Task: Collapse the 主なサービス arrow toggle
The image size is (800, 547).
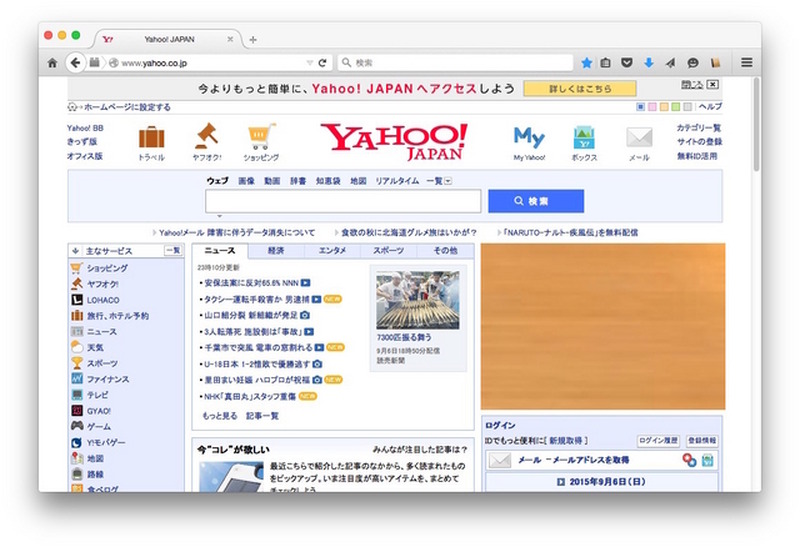Action: pyautogui.click(x=76, y=251)
